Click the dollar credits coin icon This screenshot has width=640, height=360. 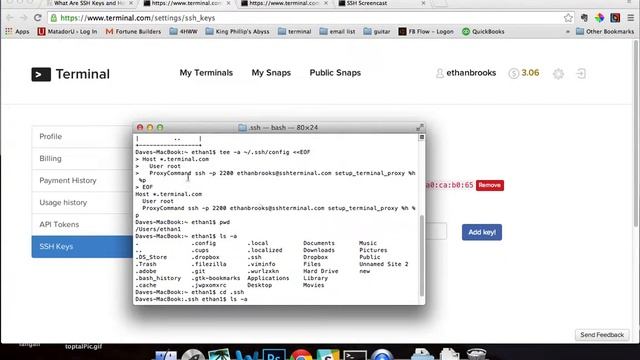point(513,73)
